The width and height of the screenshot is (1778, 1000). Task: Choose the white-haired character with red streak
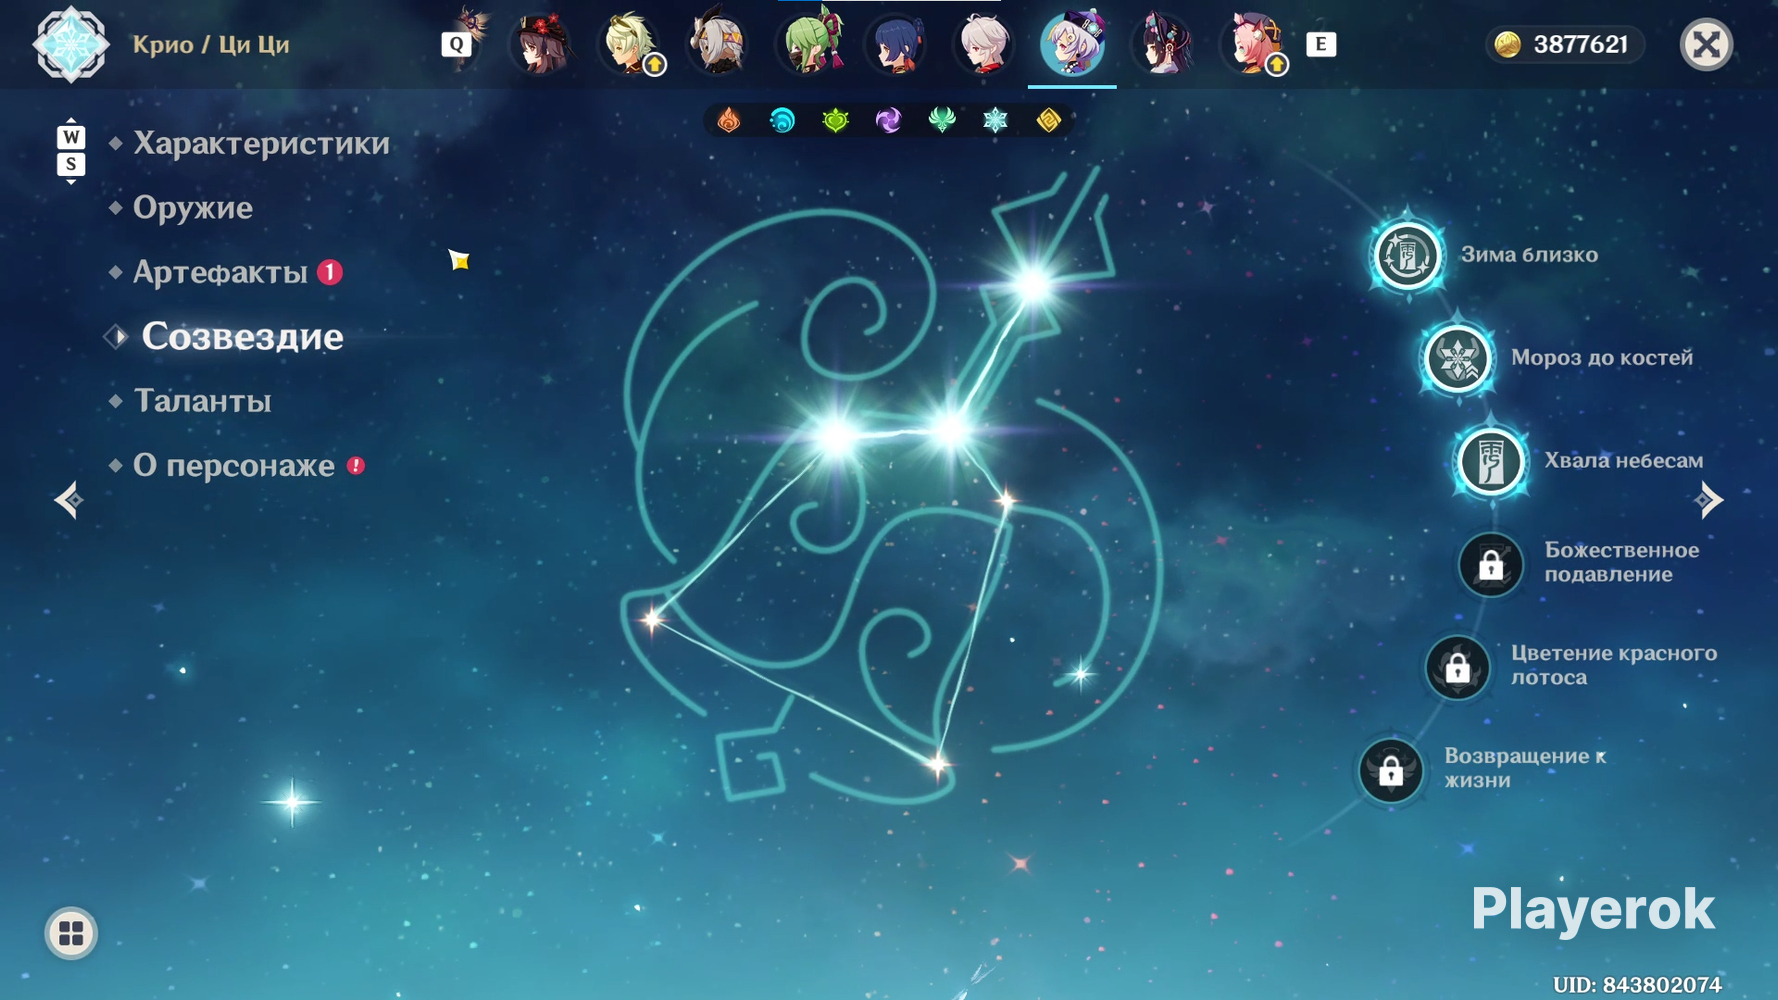(x=984, y=44)
